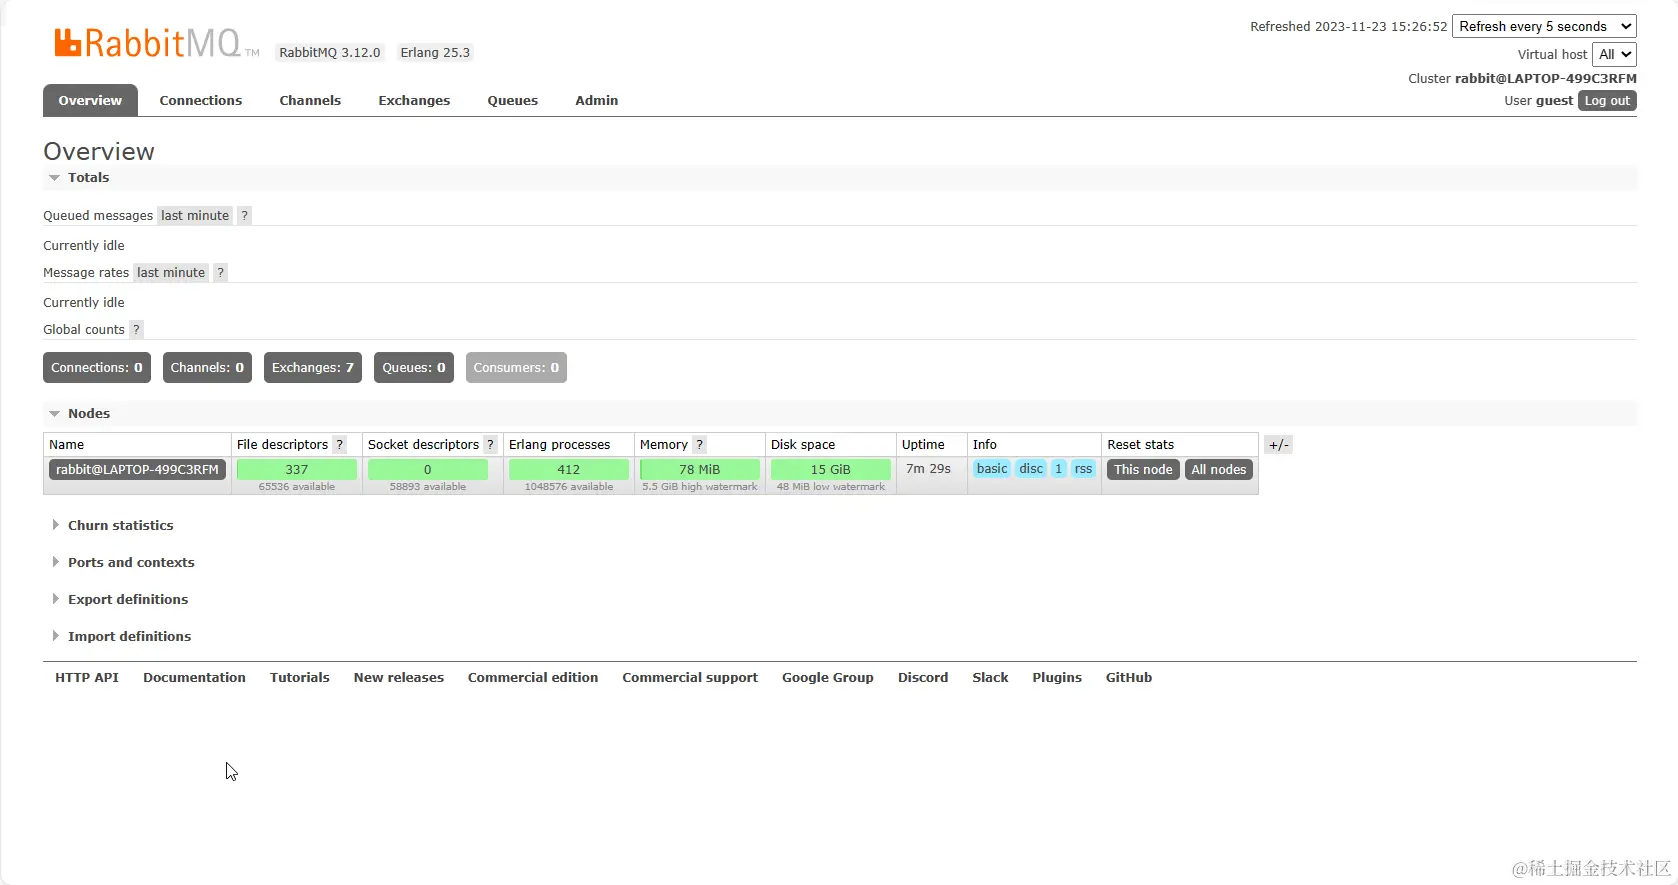Image resolution: width=1678 pixels, height=885 pixels.
Task: Click the File descriptors 337 usage bar
Action: [297, 469]
